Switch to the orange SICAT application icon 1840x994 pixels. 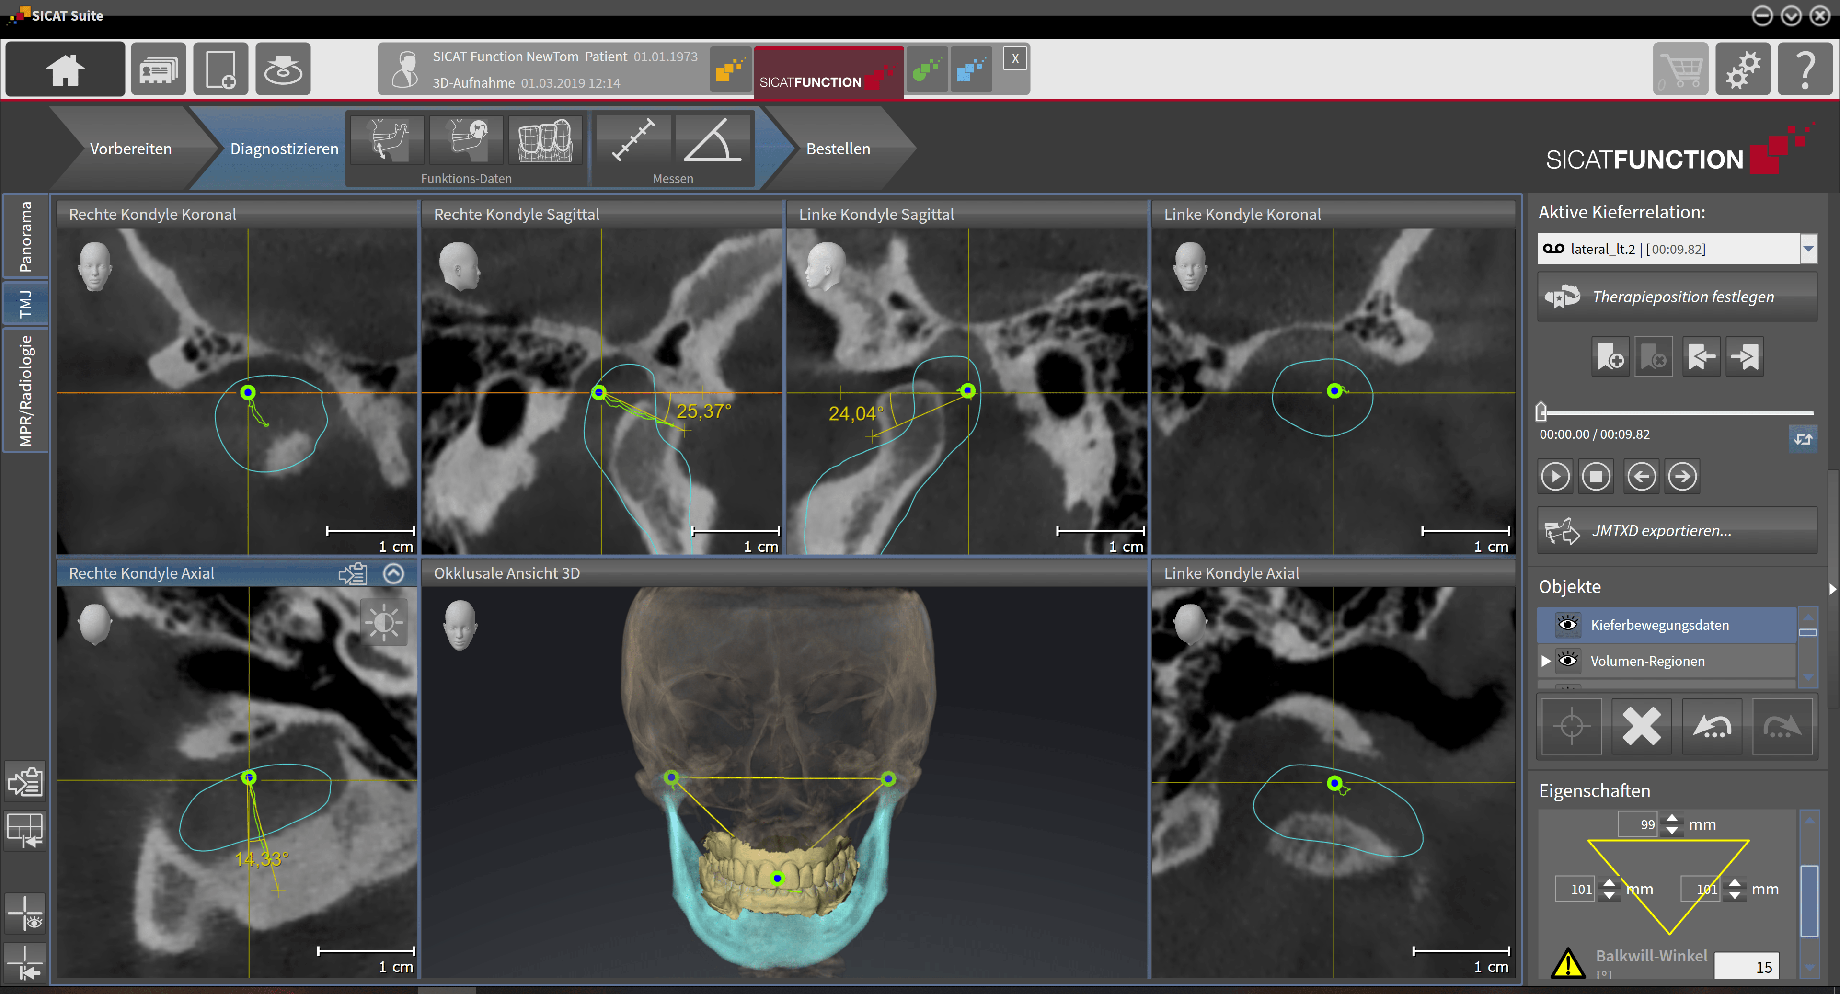coord(729,70)
